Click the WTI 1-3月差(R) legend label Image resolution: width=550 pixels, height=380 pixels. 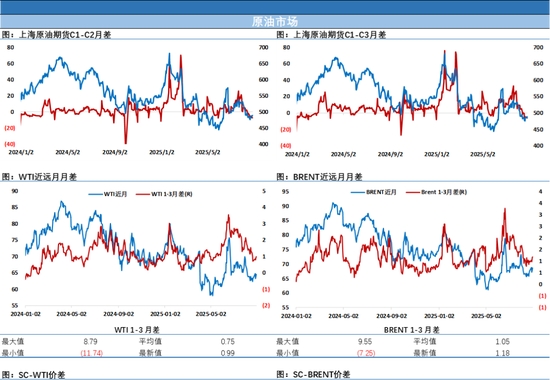click(172, 194)
